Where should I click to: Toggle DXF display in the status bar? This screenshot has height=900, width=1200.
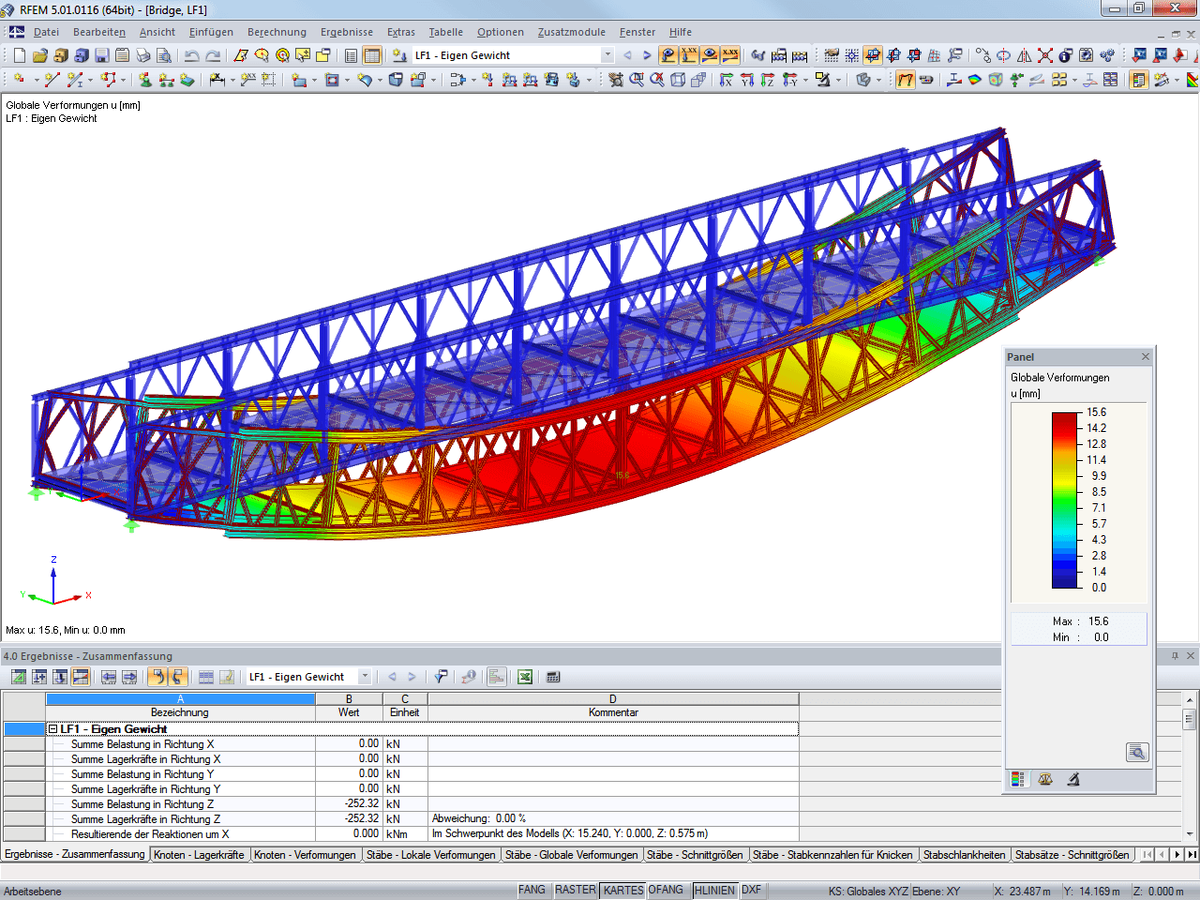pyautogui.click(x=750, y=889)
